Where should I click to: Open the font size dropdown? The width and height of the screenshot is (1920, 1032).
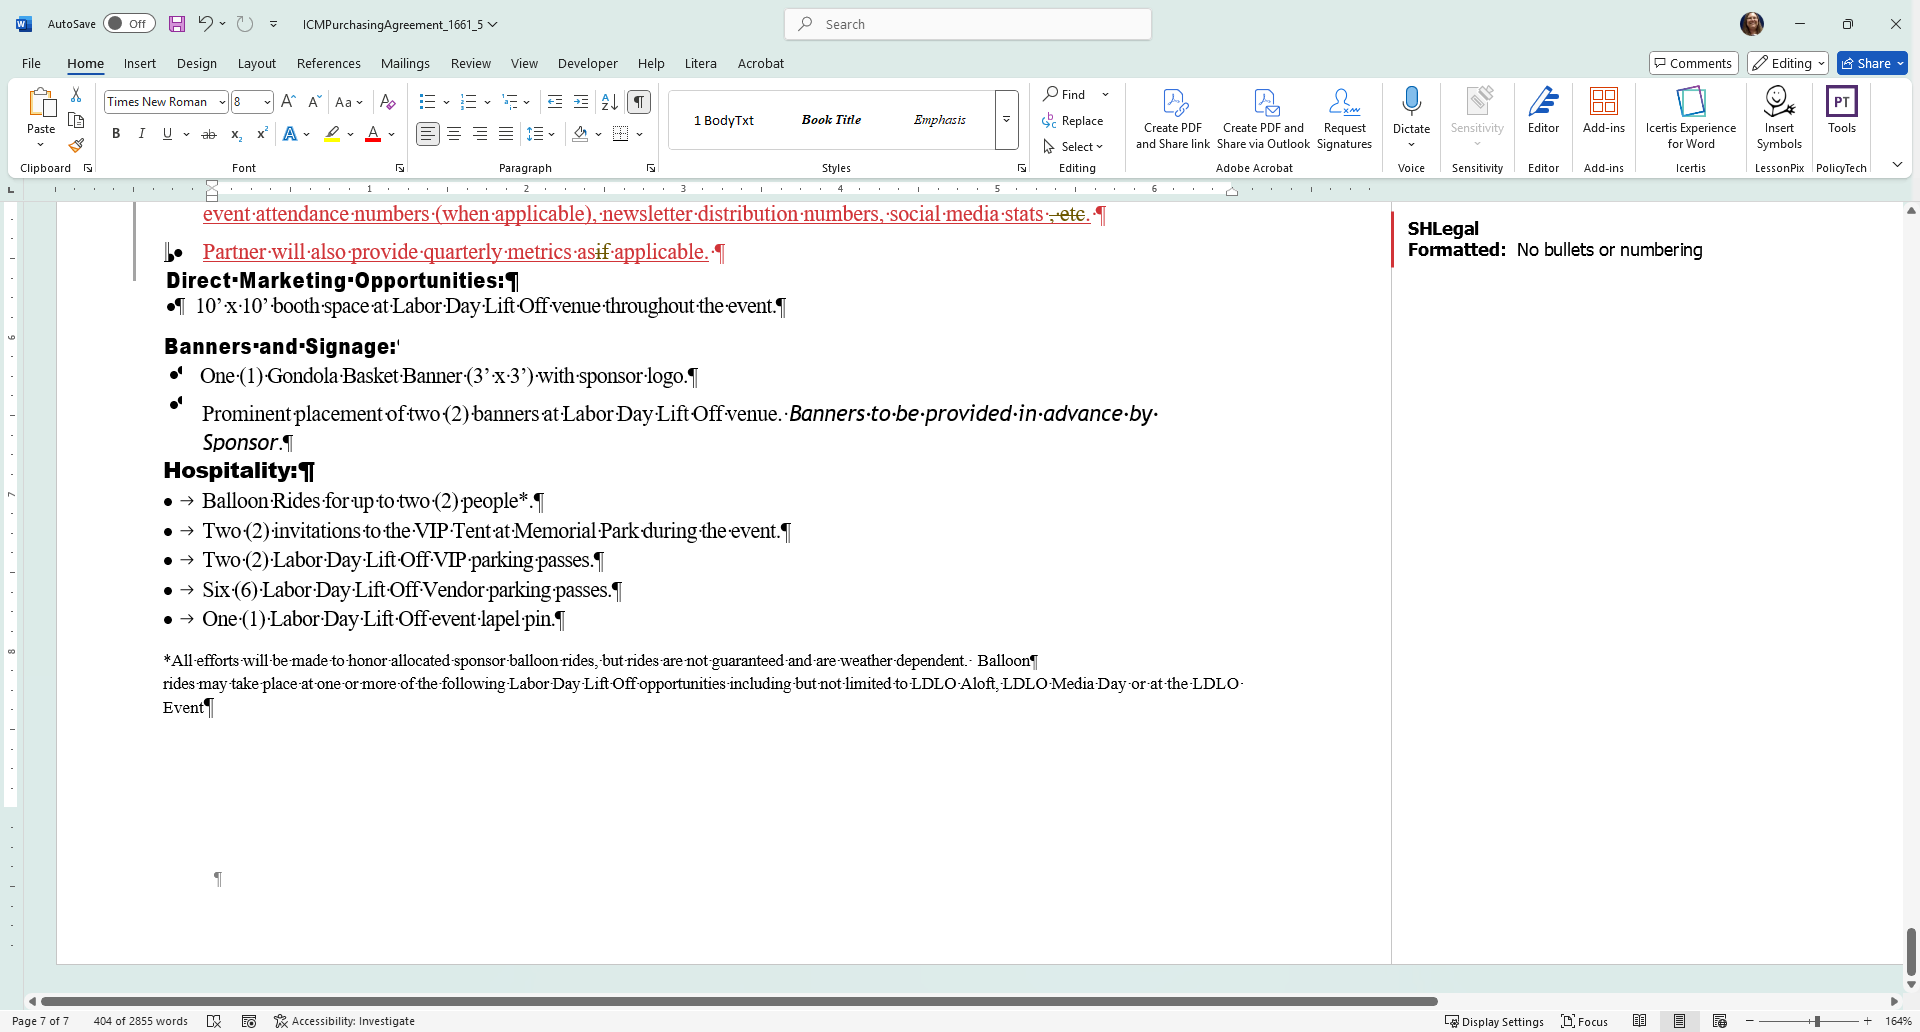pyautogui.click(x=267, y=102)
